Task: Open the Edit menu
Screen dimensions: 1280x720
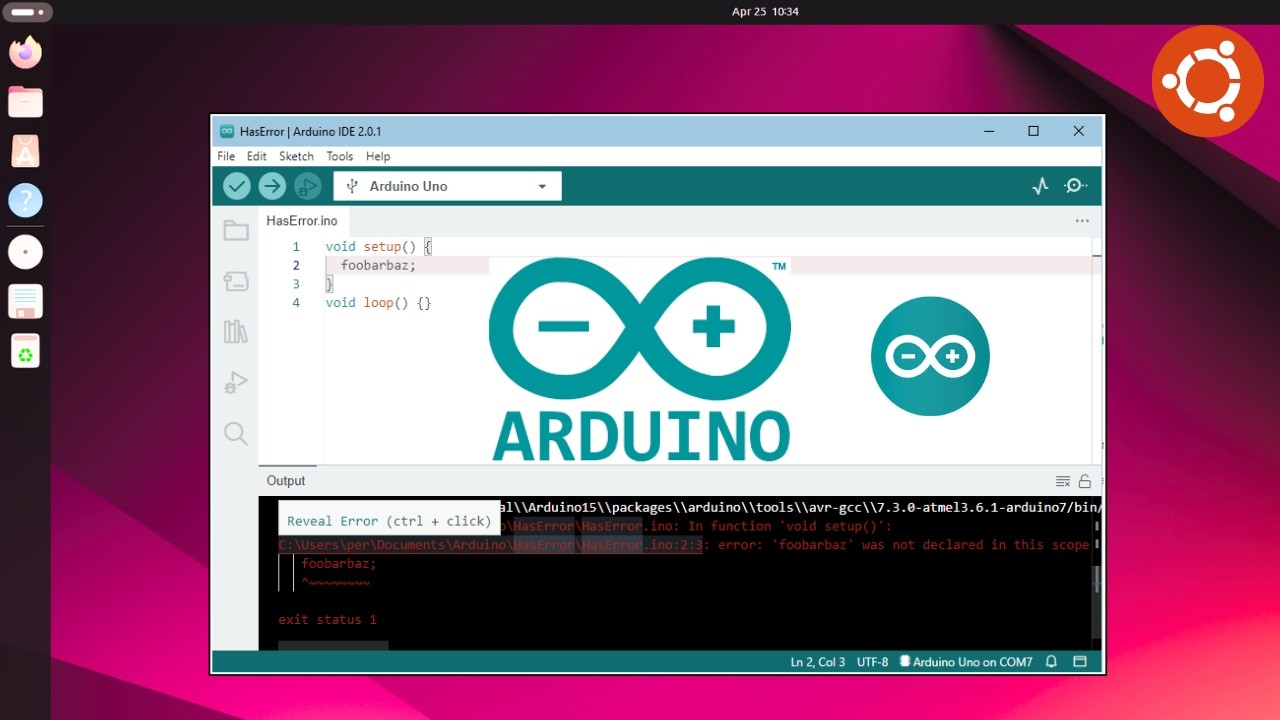Action: (257, 156)
